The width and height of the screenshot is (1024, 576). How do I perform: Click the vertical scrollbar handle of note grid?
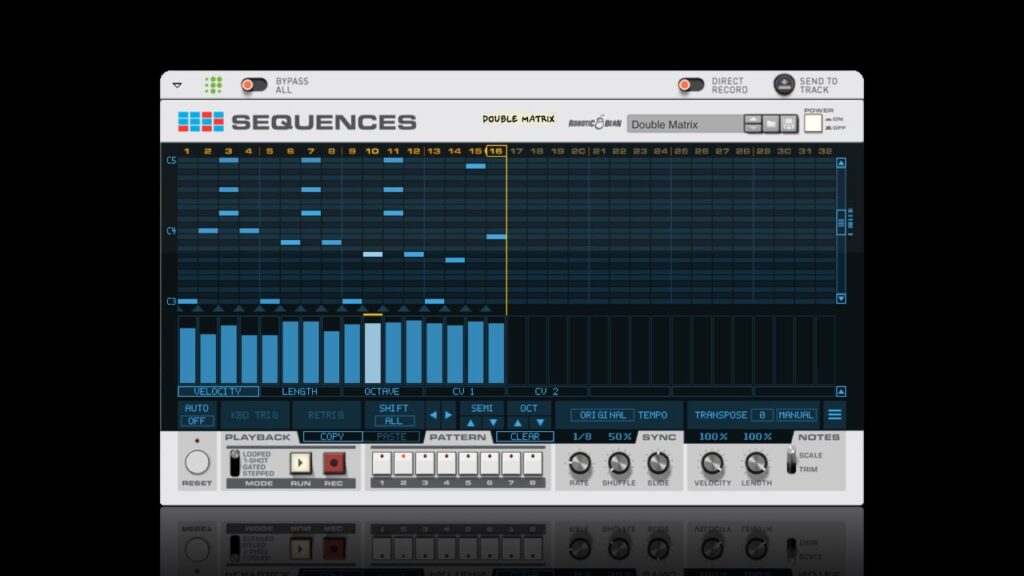[841, 222]
